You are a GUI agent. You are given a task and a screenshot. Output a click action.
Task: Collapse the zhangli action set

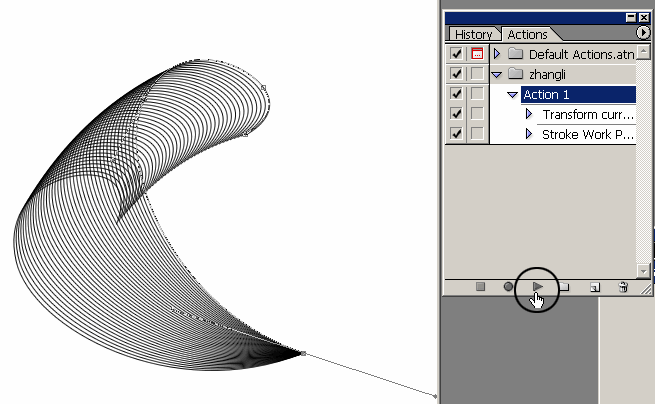tap(497, 75)
